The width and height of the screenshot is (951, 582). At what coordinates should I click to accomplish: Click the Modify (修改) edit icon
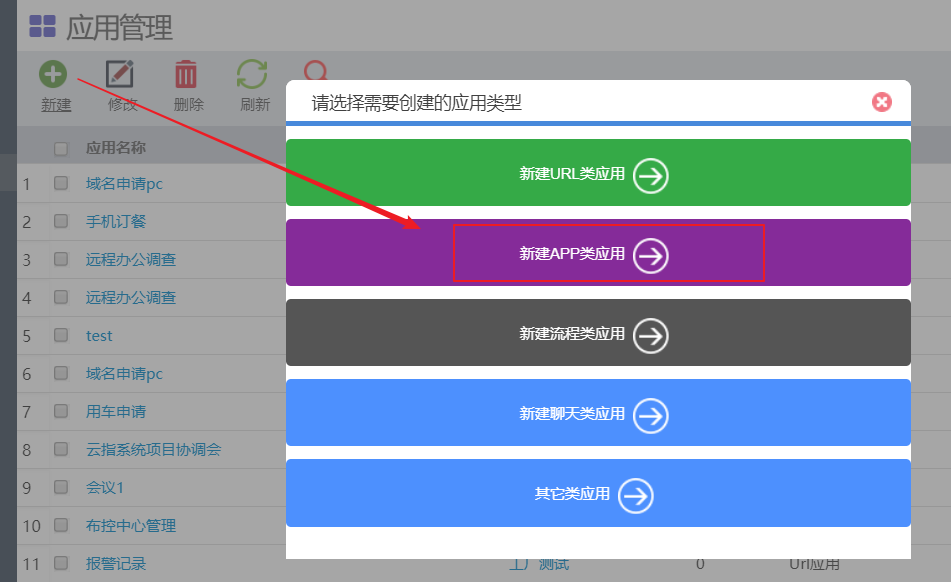[x=121, y=74]
